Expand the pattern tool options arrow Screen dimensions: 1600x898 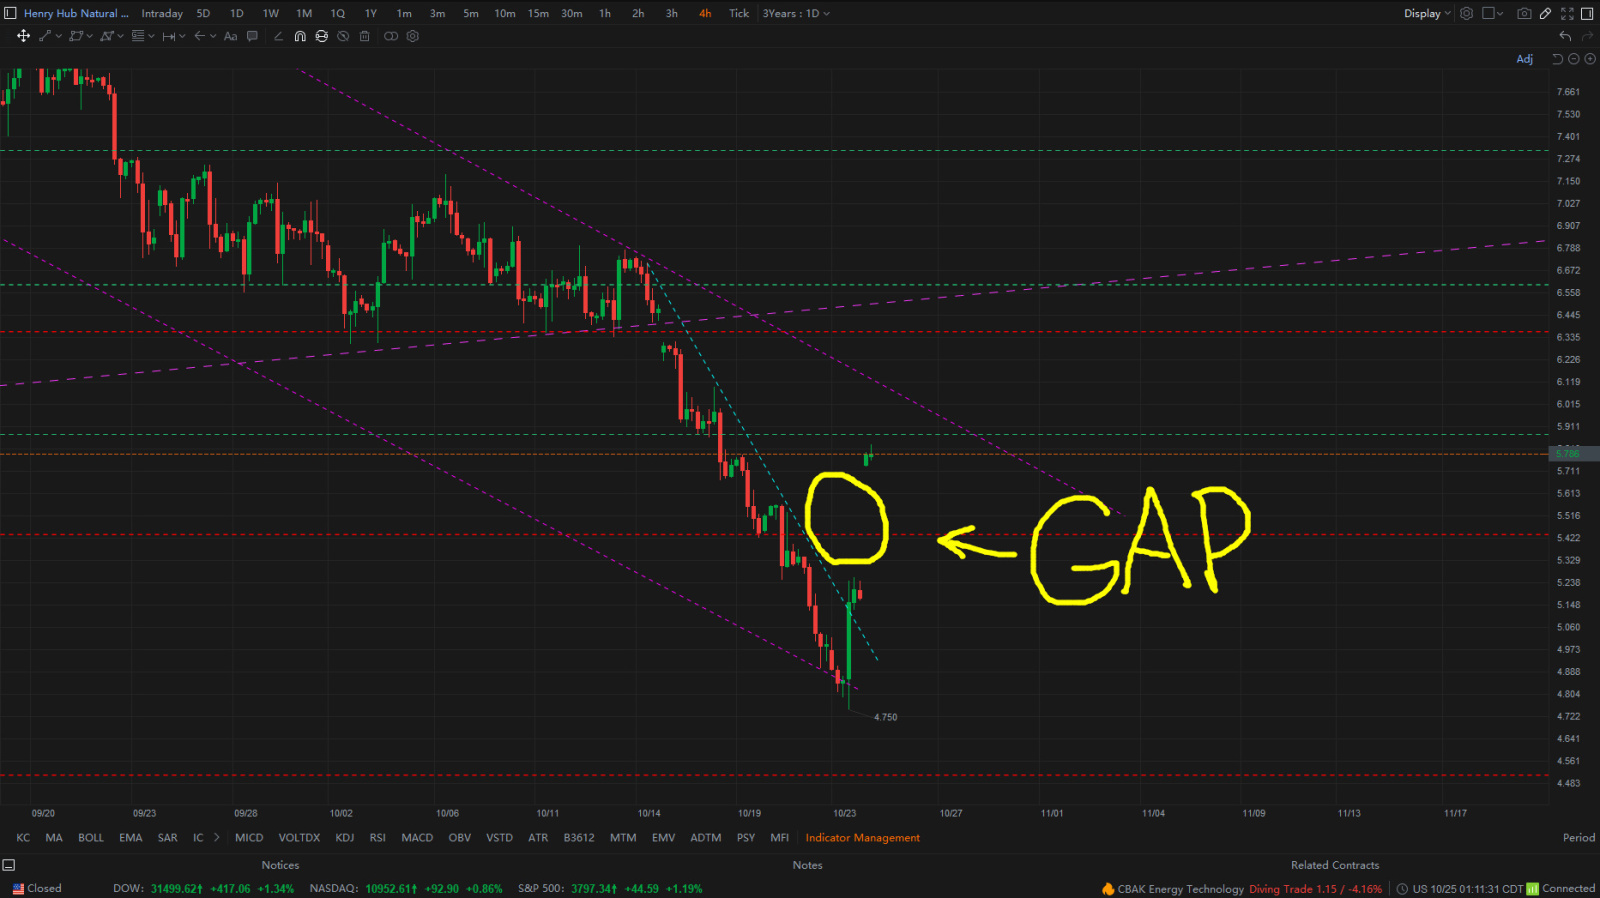121,36
